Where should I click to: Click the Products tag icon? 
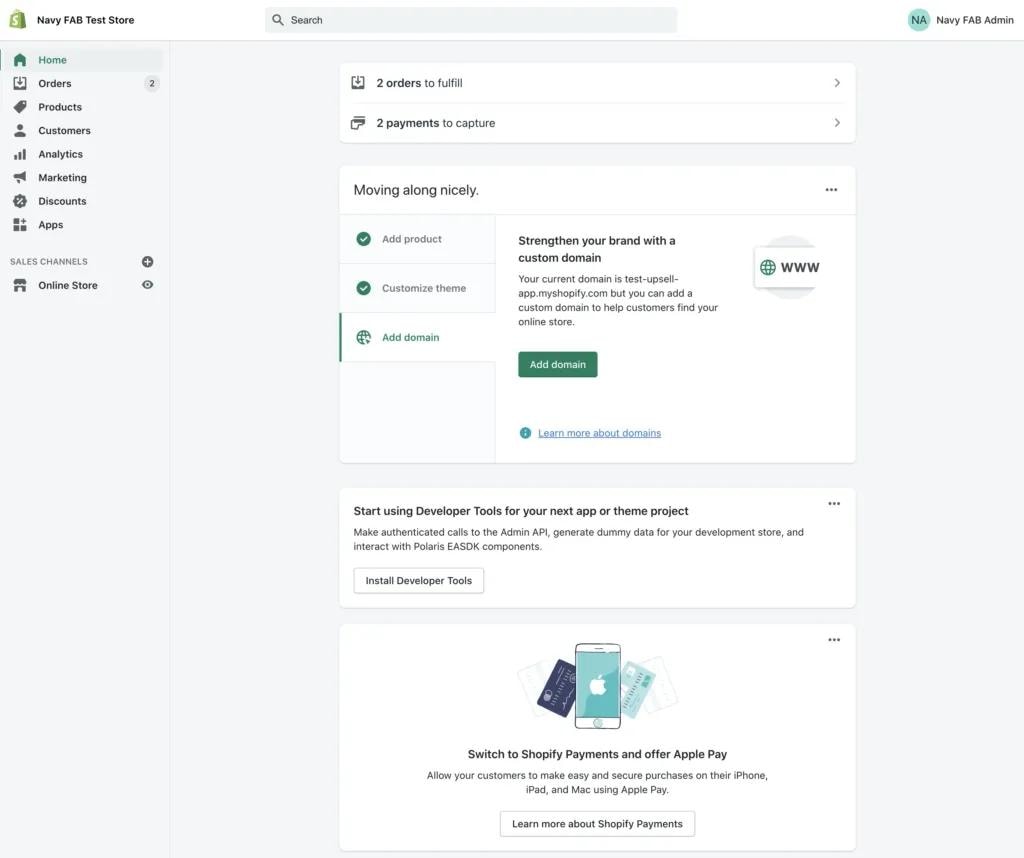(20, 106)
